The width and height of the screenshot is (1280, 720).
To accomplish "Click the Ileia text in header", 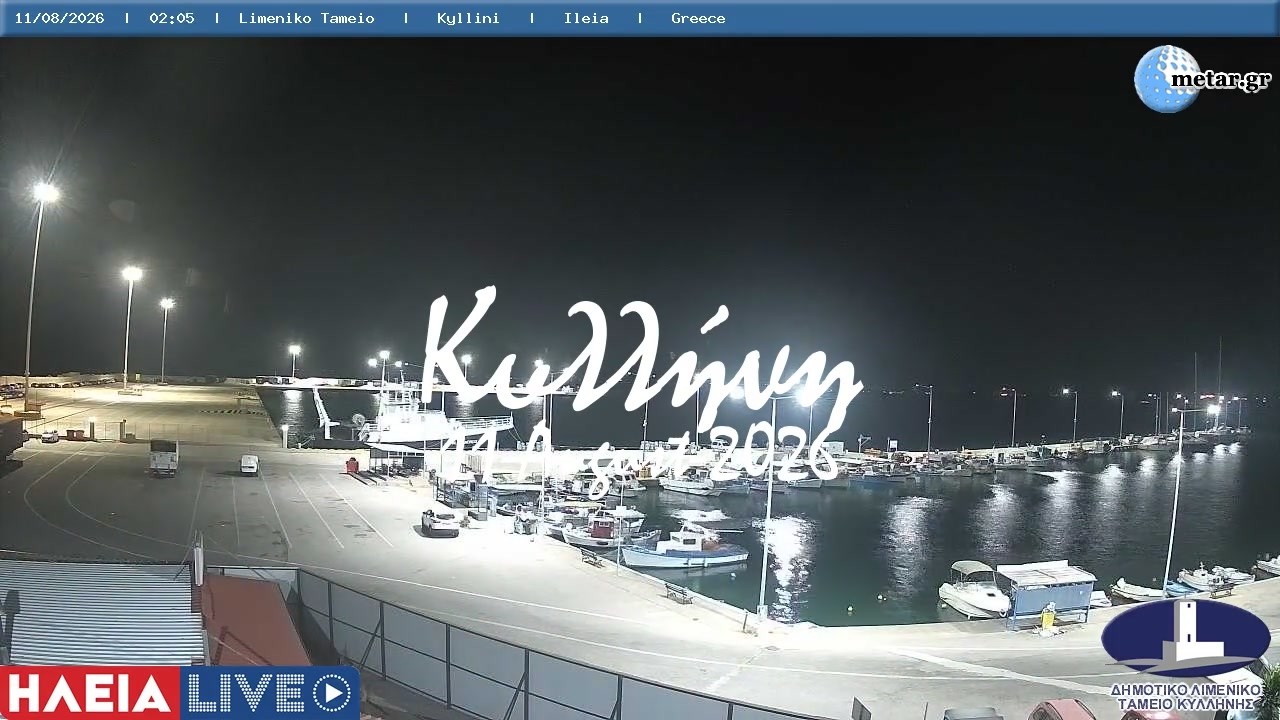I will click(586, 18).
